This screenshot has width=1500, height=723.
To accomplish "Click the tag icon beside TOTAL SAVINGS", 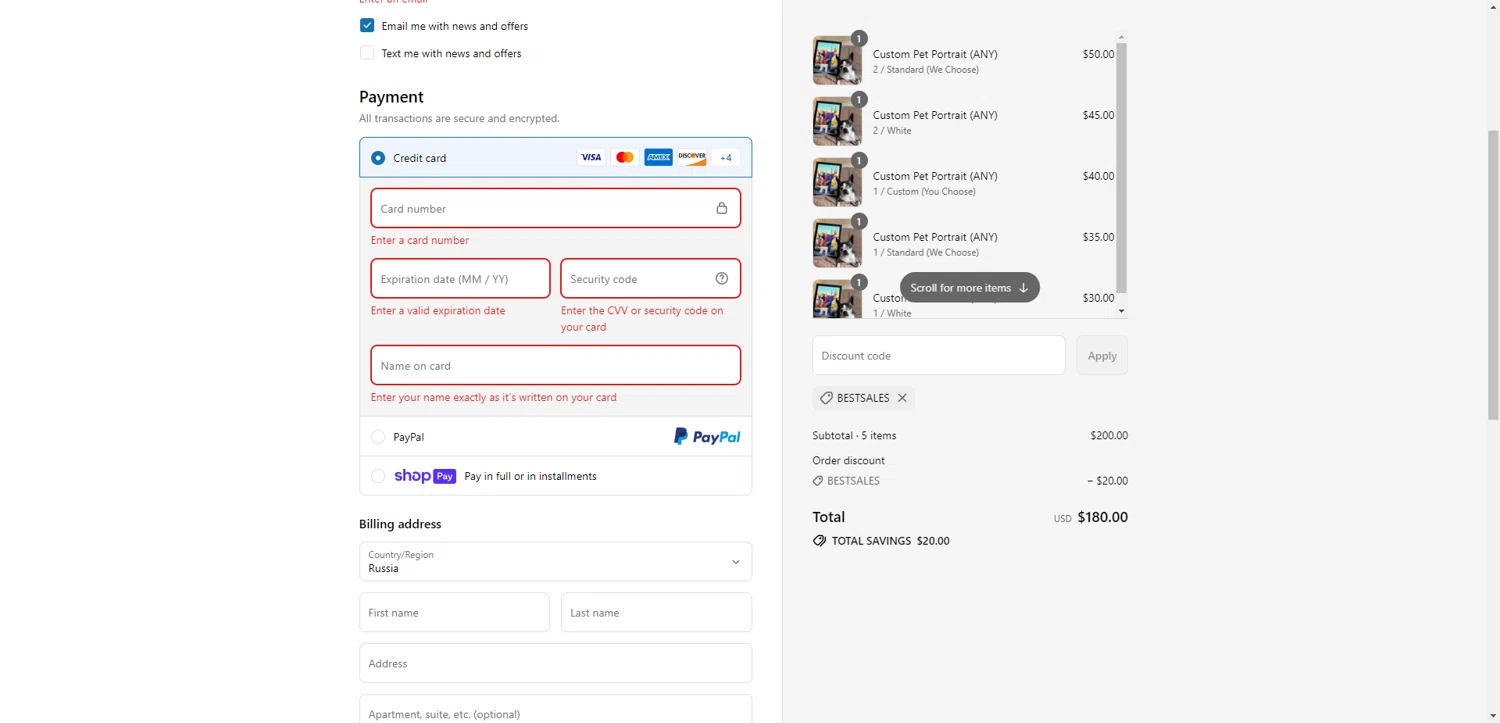I will pos(820,541).
